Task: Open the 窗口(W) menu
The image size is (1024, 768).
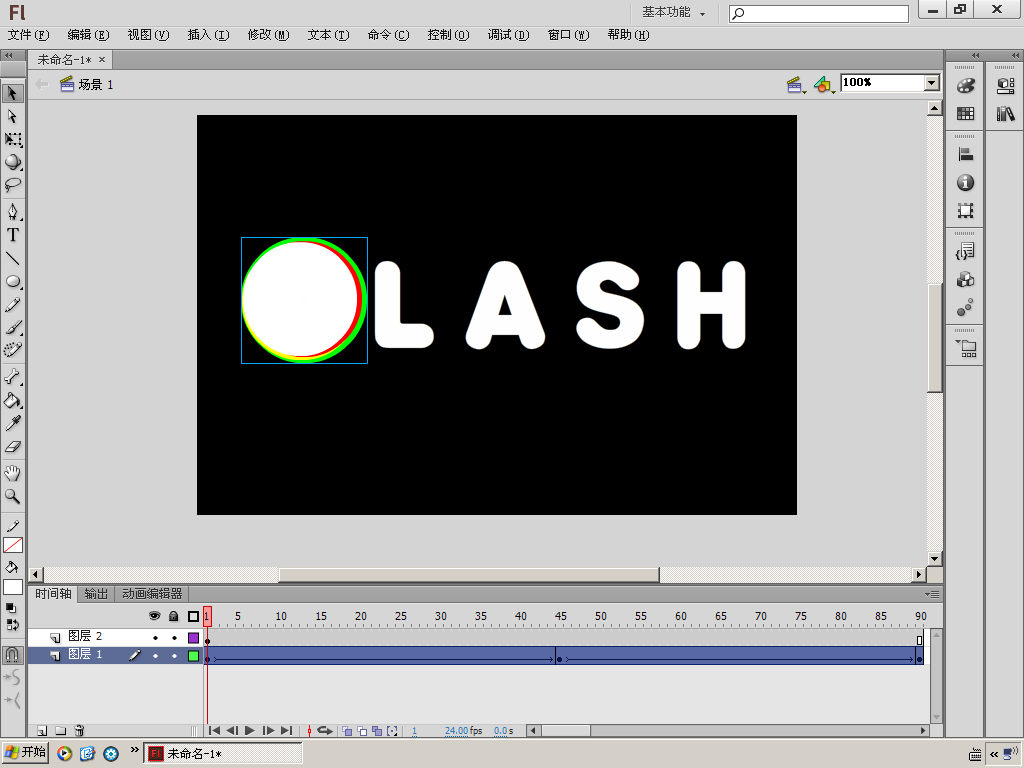Action: coord(568,35)
